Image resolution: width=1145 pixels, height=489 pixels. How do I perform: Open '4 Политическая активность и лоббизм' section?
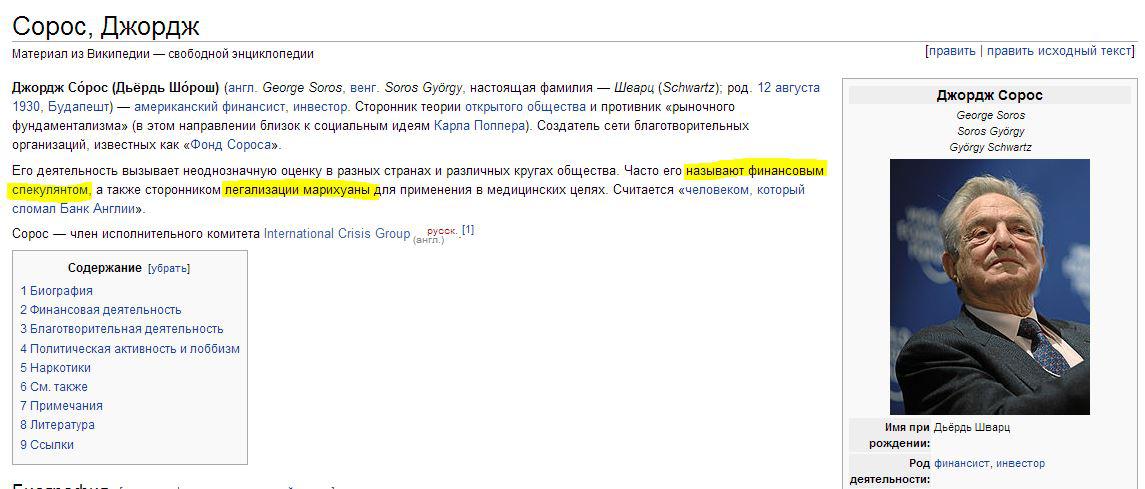(x=130, y=349)
